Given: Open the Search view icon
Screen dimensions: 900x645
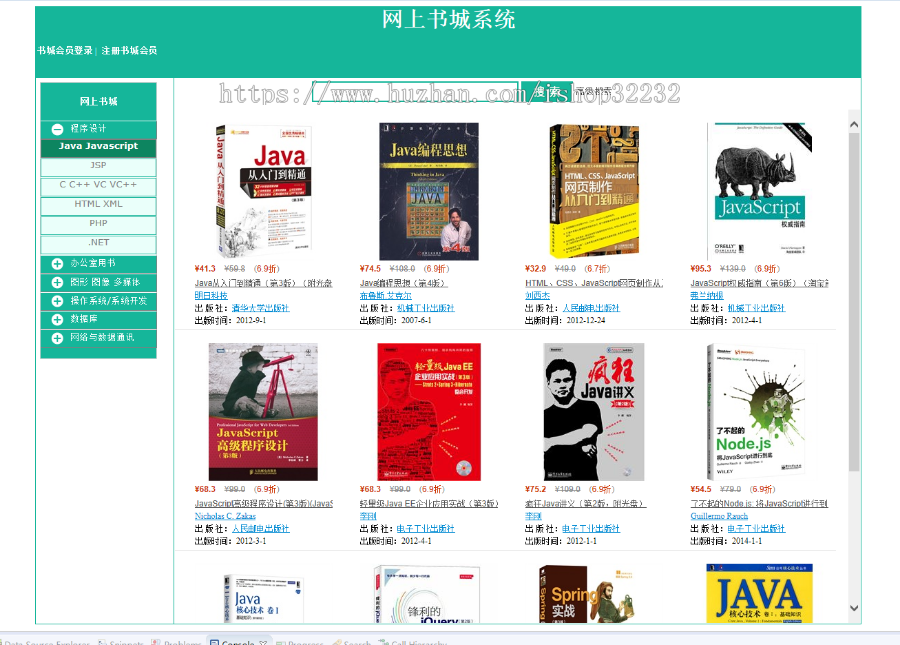Looking at the screenshot, I should 338,641.
